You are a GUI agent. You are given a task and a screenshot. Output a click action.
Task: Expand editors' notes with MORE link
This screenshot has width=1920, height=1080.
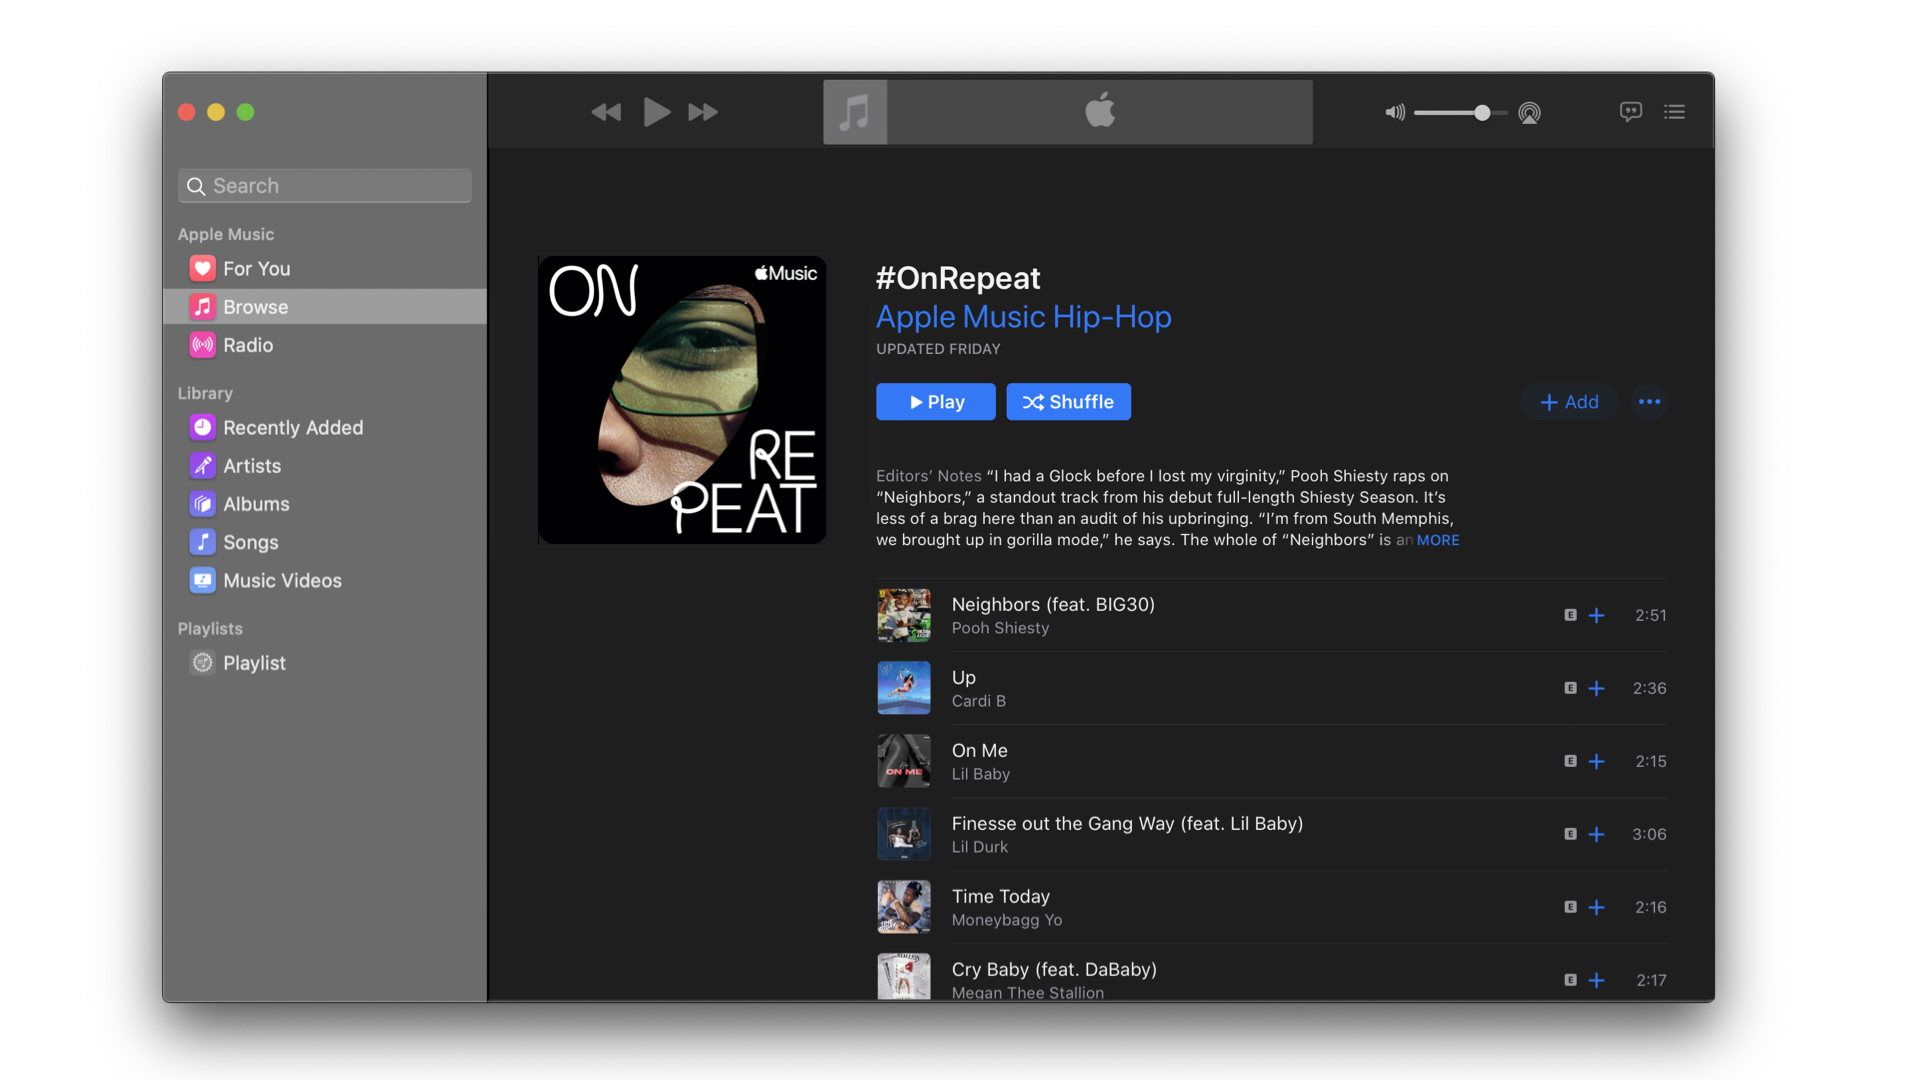pyautogui.click(x=1437, y=540)
